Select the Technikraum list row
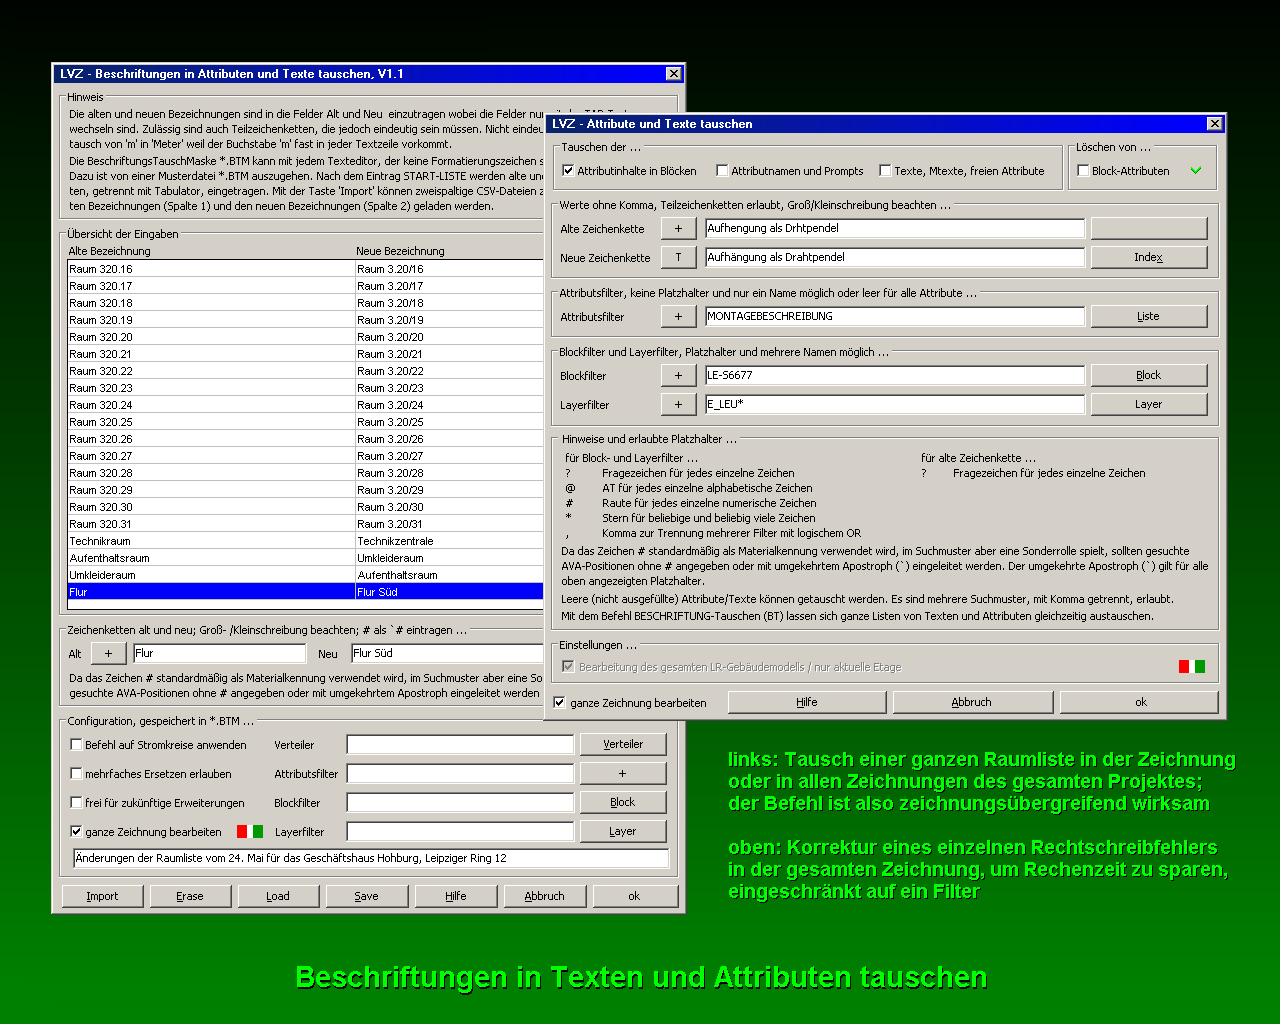 click(x=305, y=541)
